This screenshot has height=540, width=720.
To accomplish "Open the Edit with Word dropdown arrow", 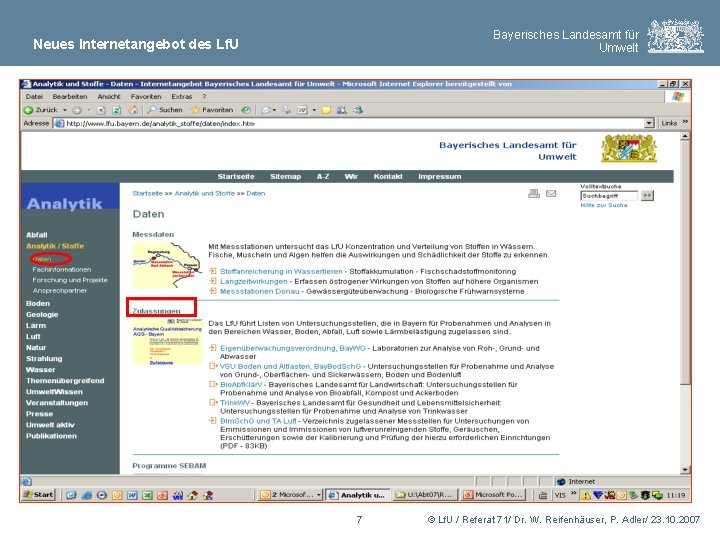I will pyautogui.click(x=314, y=110).
